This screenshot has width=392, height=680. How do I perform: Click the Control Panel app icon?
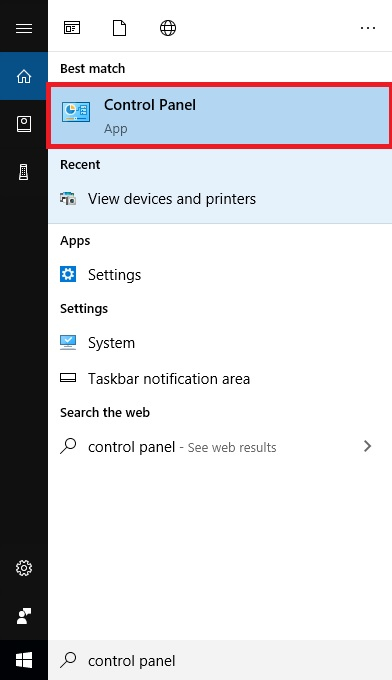click(76, 112)
